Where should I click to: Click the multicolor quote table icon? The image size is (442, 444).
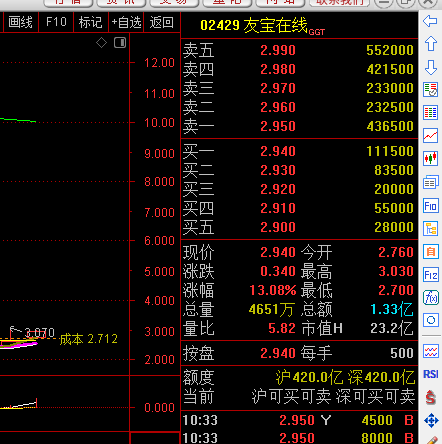point(430,113)
